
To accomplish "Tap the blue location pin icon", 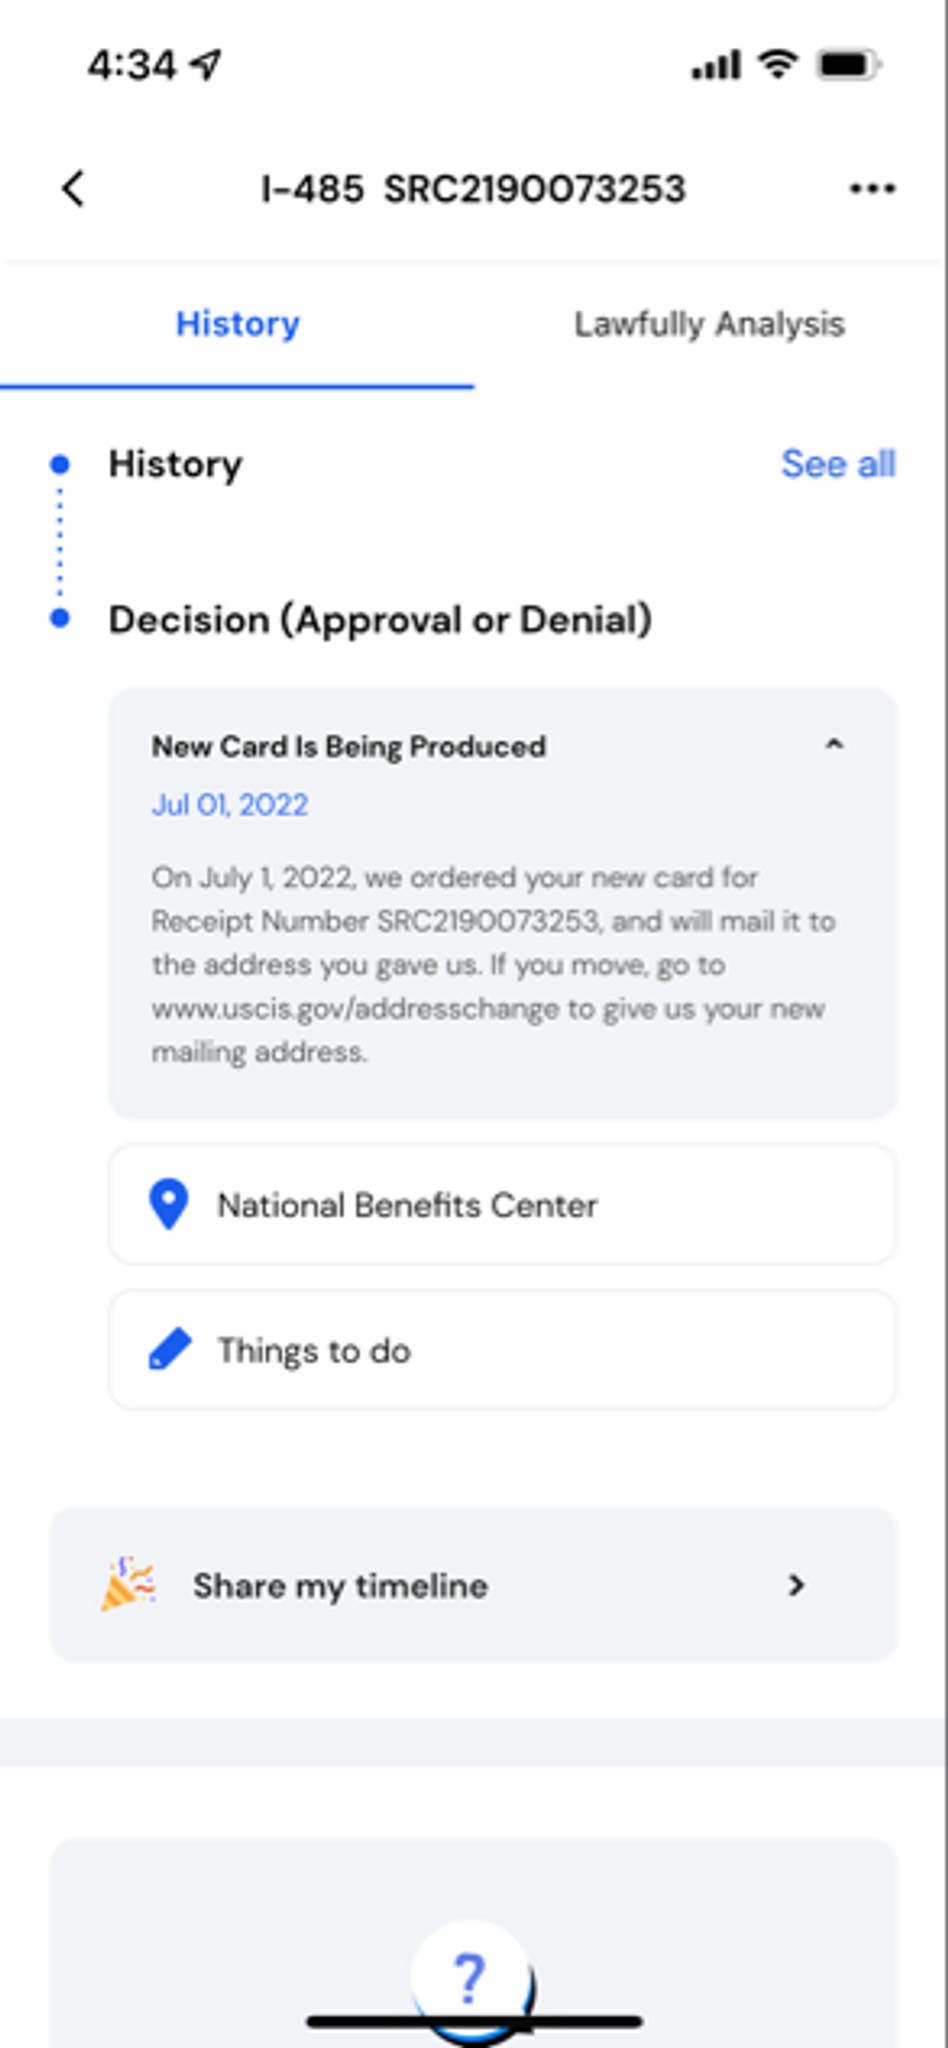I will 169,1204.
